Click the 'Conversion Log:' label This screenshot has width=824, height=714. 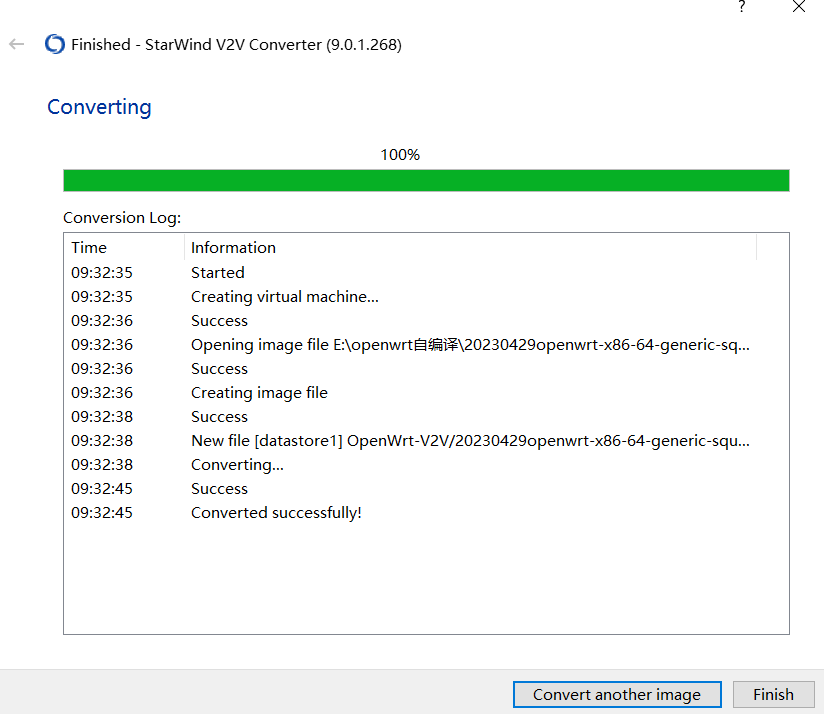point(122,218)
